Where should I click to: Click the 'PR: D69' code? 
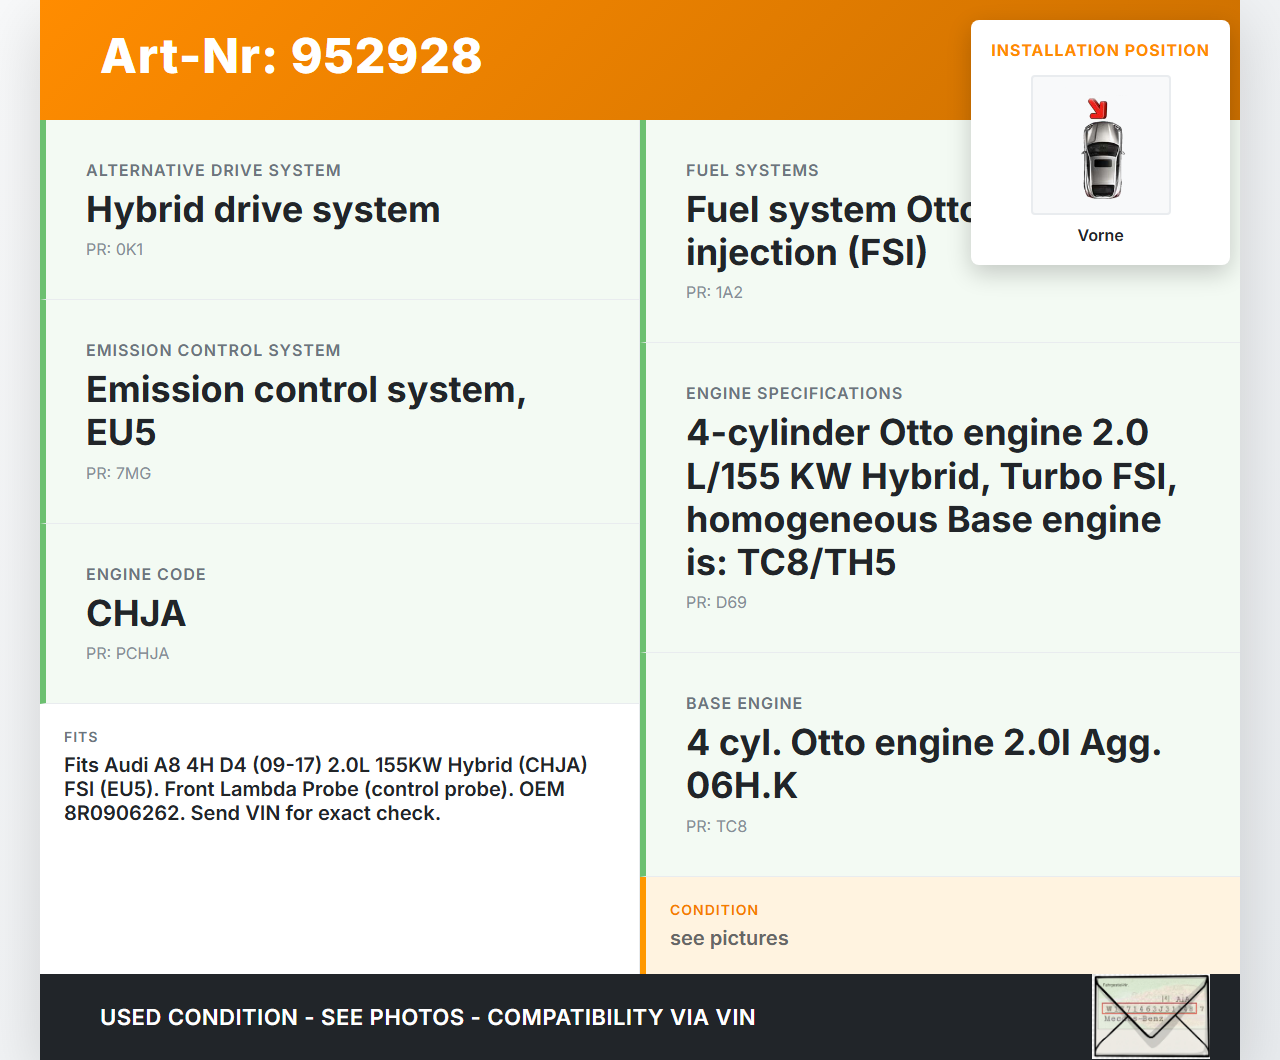coord(716,602)
